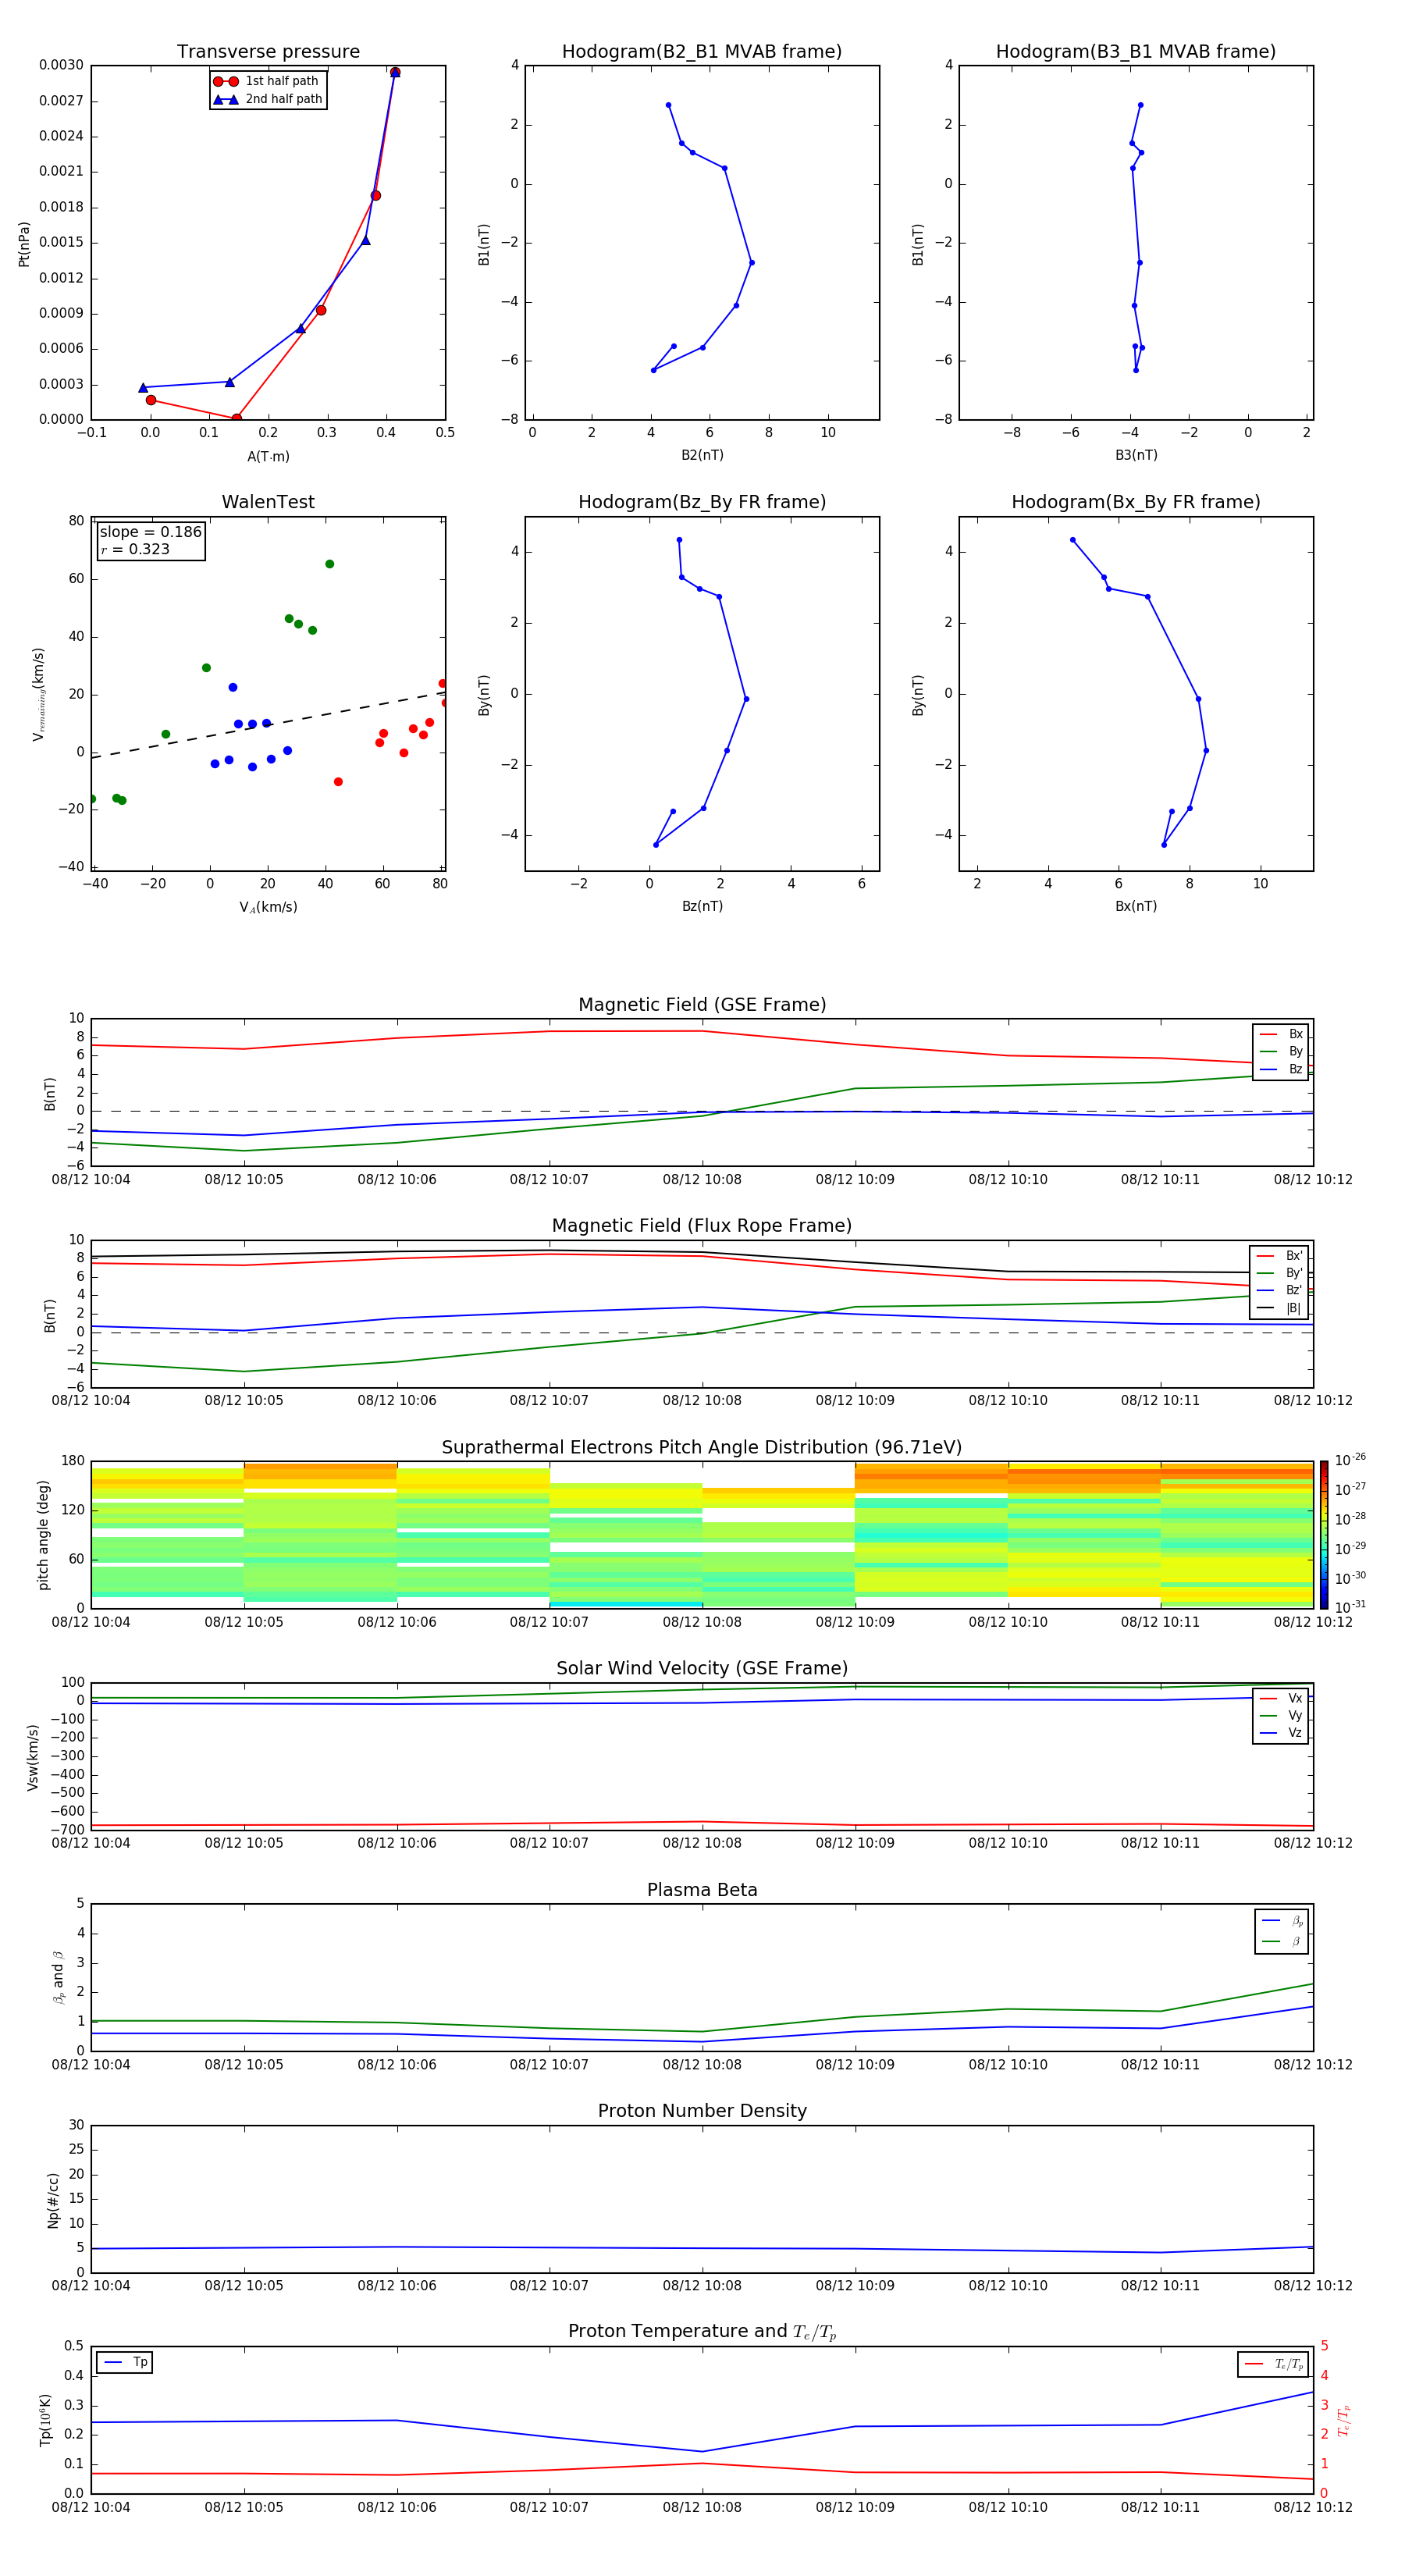
Task: Select the '2nd half path' legend entry
Action: click(x=267, y=99)
